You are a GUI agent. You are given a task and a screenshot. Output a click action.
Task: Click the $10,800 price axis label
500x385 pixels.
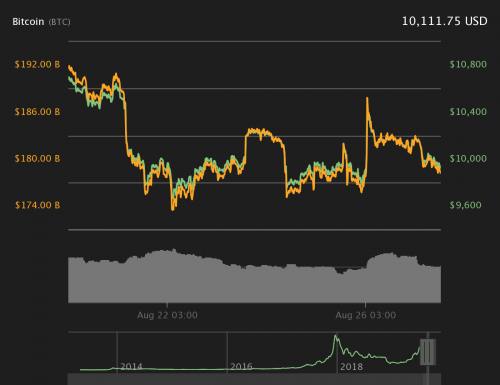(468, 64)
